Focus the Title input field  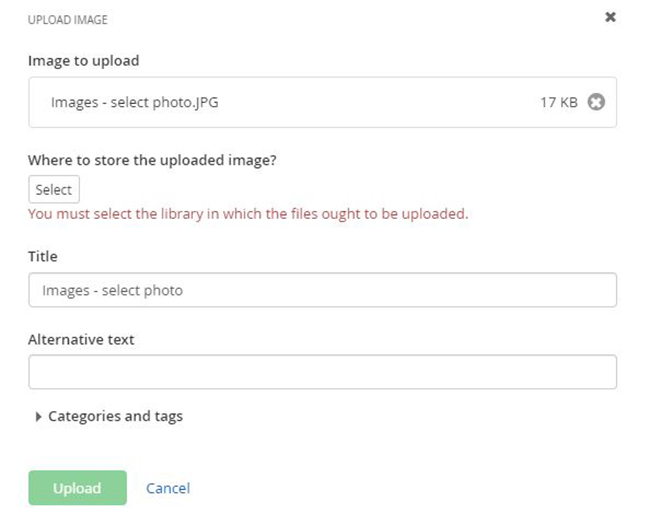322,290
